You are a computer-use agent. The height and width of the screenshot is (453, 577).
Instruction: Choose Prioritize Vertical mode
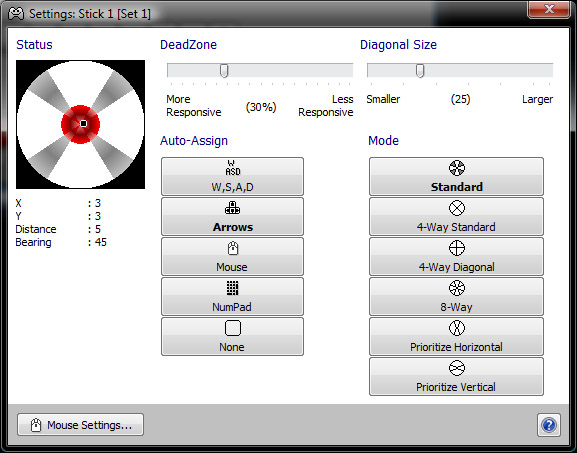point(456,376)
